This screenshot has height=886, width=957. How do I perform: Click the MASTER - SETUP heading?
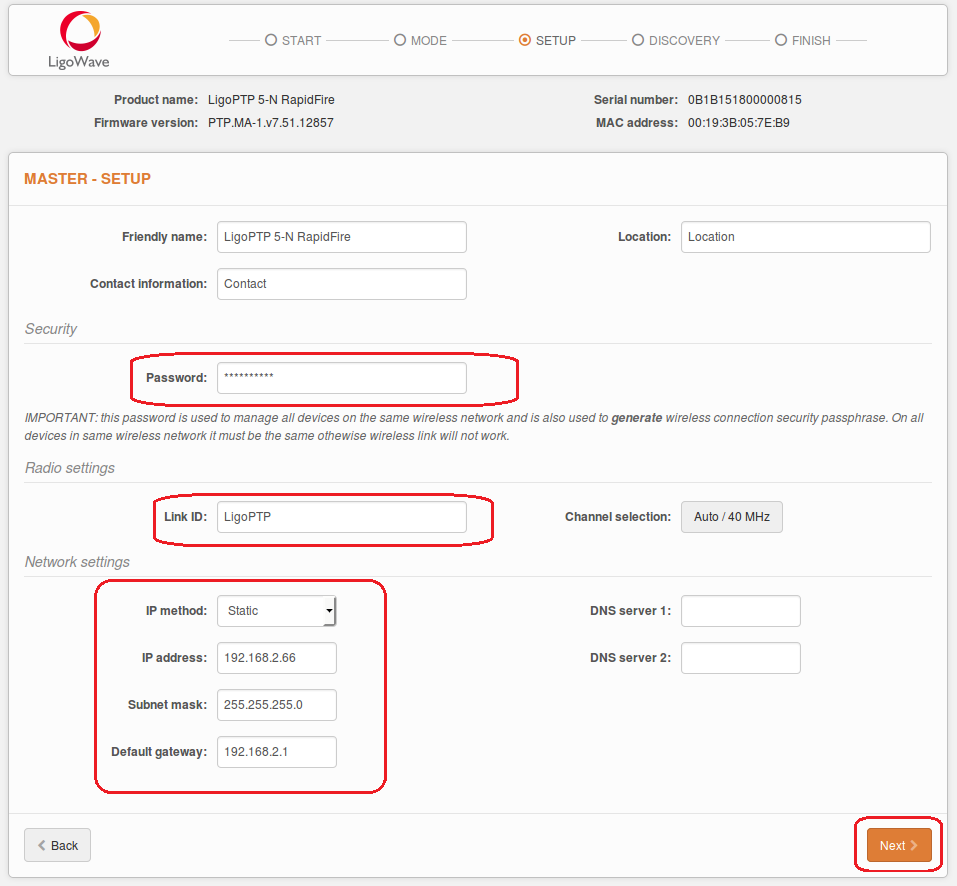coord(87,179)
